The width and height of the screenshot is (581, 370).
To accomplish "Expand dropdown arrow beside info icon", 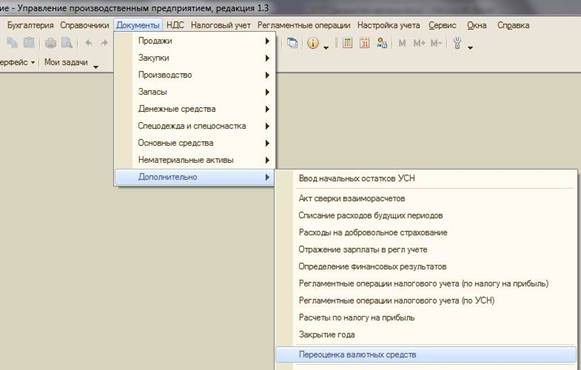I will [326, 48].
